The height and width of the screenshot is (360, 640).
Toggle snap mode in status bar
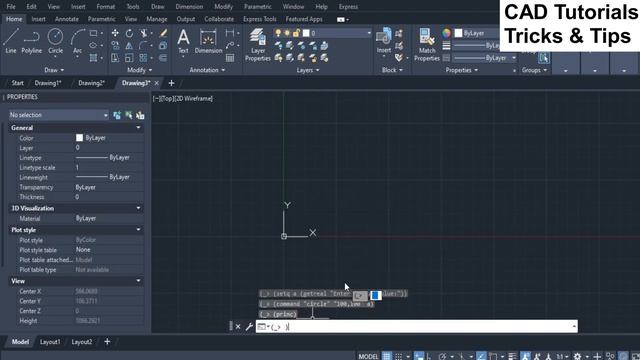pyautogui.click(x=399, y=356)
